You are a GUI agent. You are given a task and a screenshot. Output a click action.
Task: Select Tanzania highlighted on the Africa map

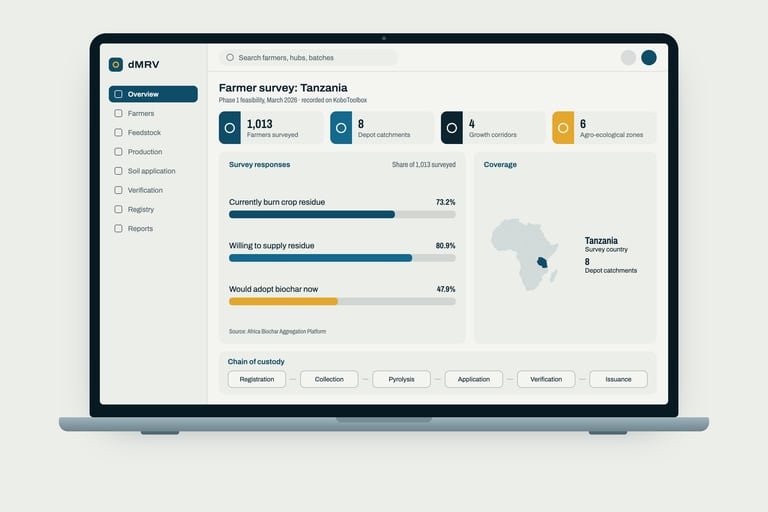pyautogui.click(x=542, y=262)
